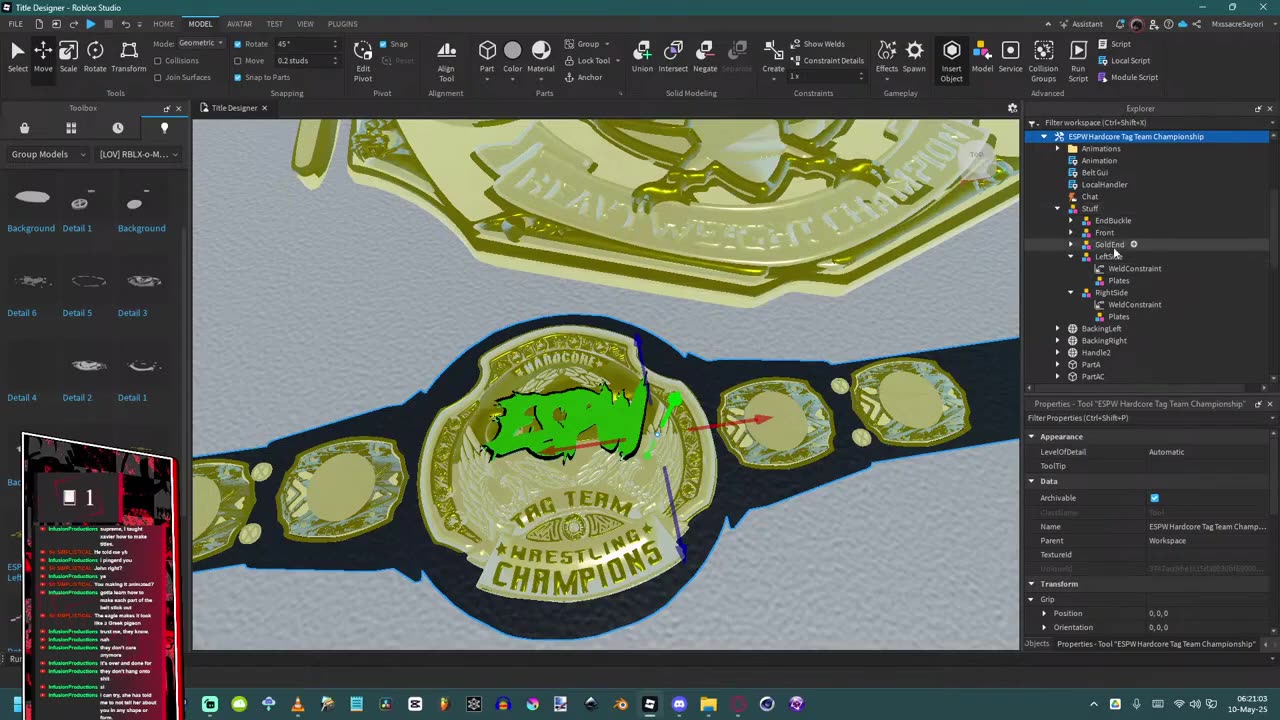Expand the Grip Position property

[1045, 613]
